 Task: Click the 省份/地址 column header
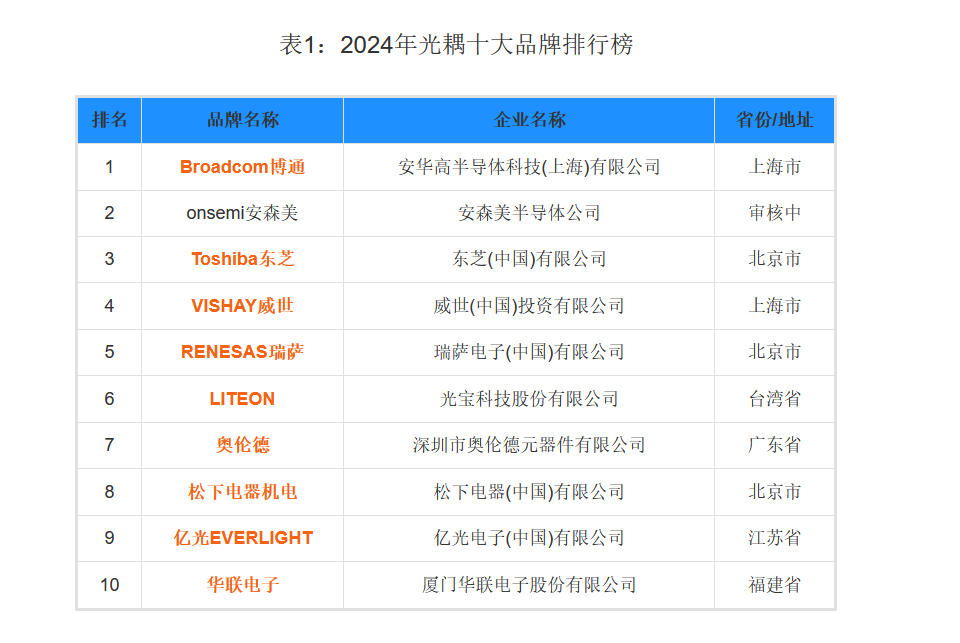click(774, 120)
